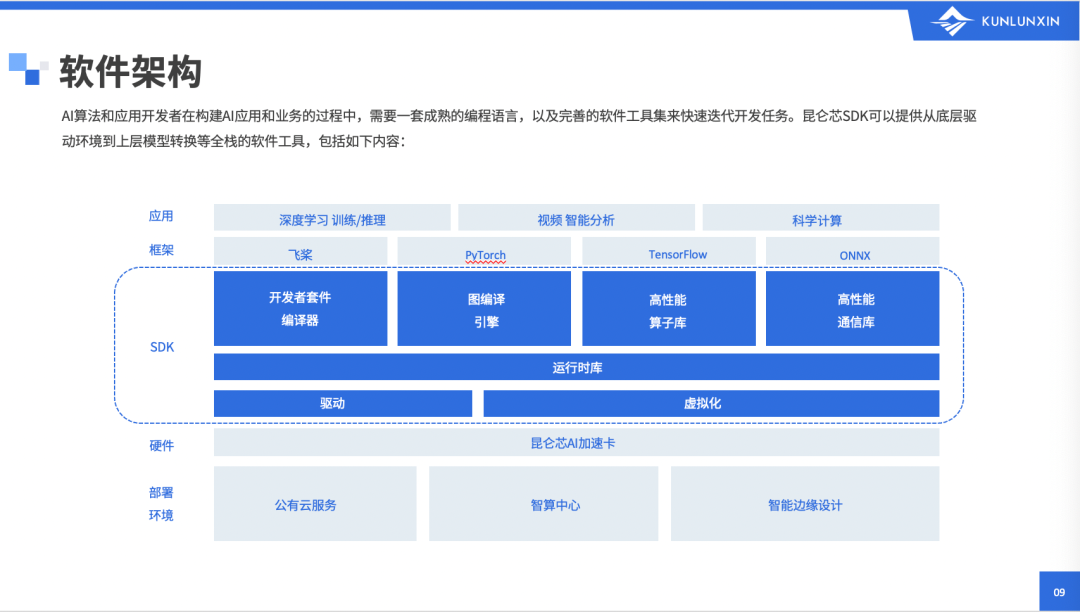Click the 开发者套件 编译器 block

[x=300, y=308]
